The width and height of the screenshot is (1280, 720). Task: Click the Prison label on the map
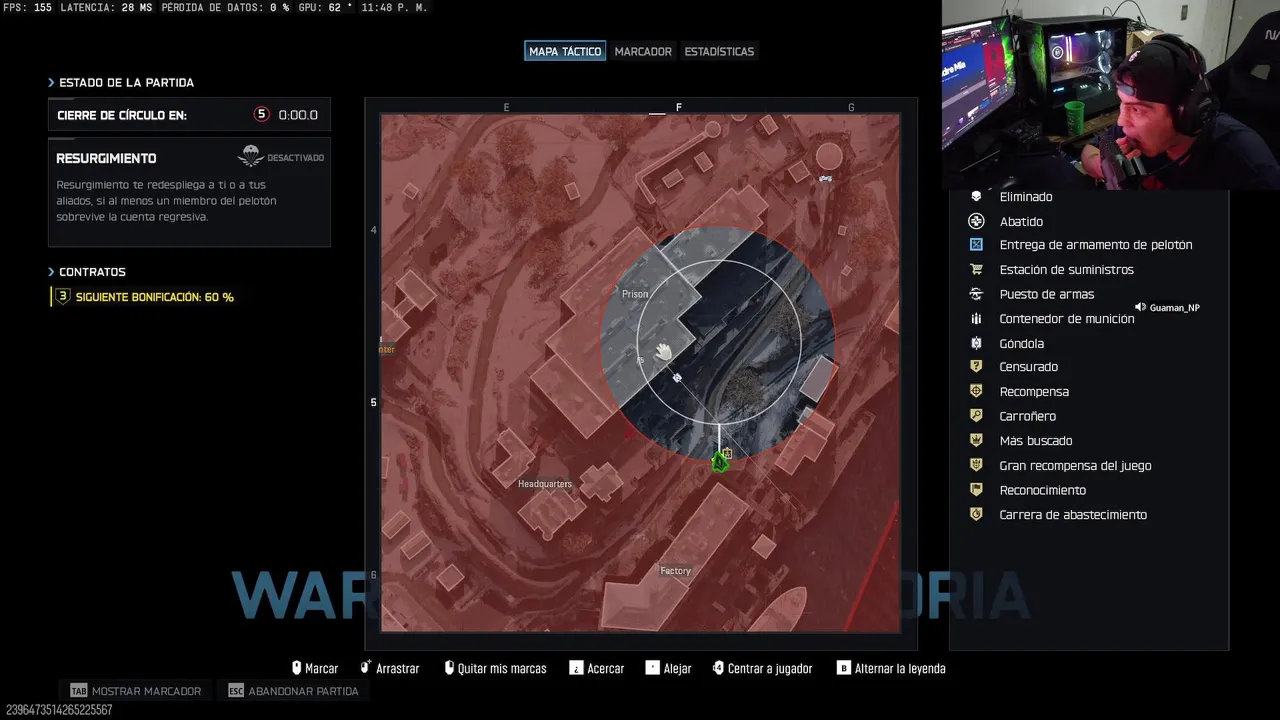(635, 294)
